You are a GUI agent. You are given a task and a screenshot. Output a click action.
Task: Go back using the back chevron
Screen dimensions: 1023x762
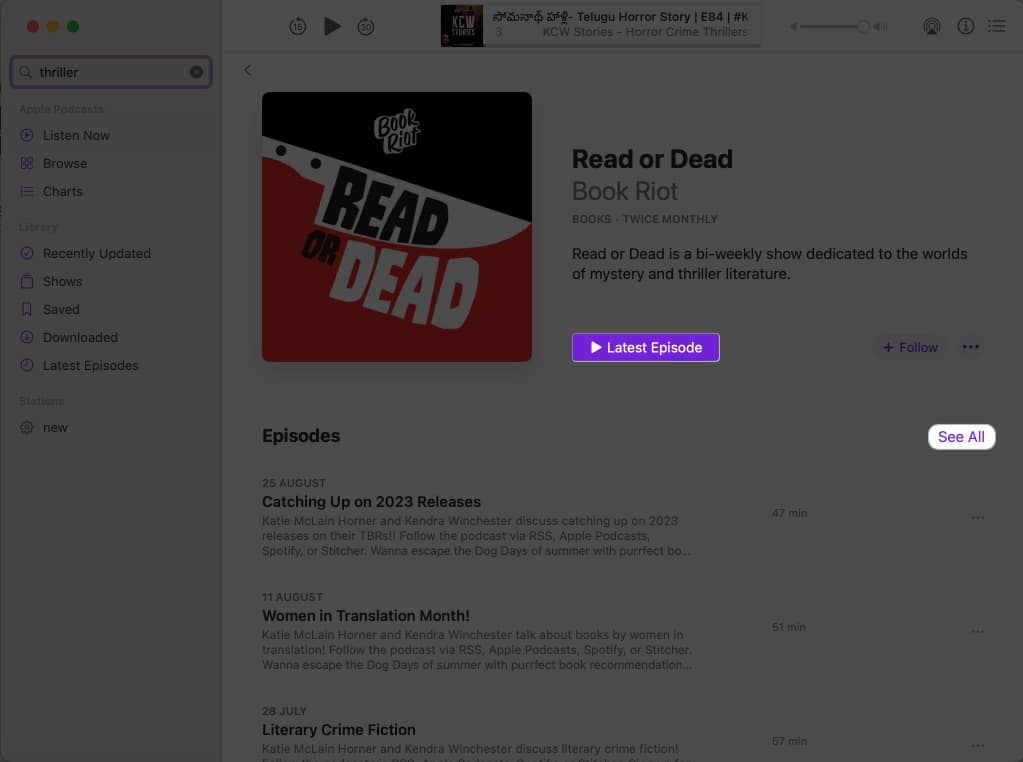pos(247,70)
